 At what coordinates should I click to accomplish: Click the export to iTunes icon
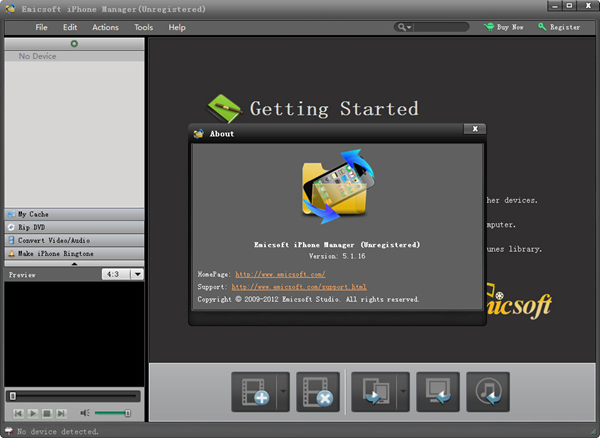click(x=488, y=392)
